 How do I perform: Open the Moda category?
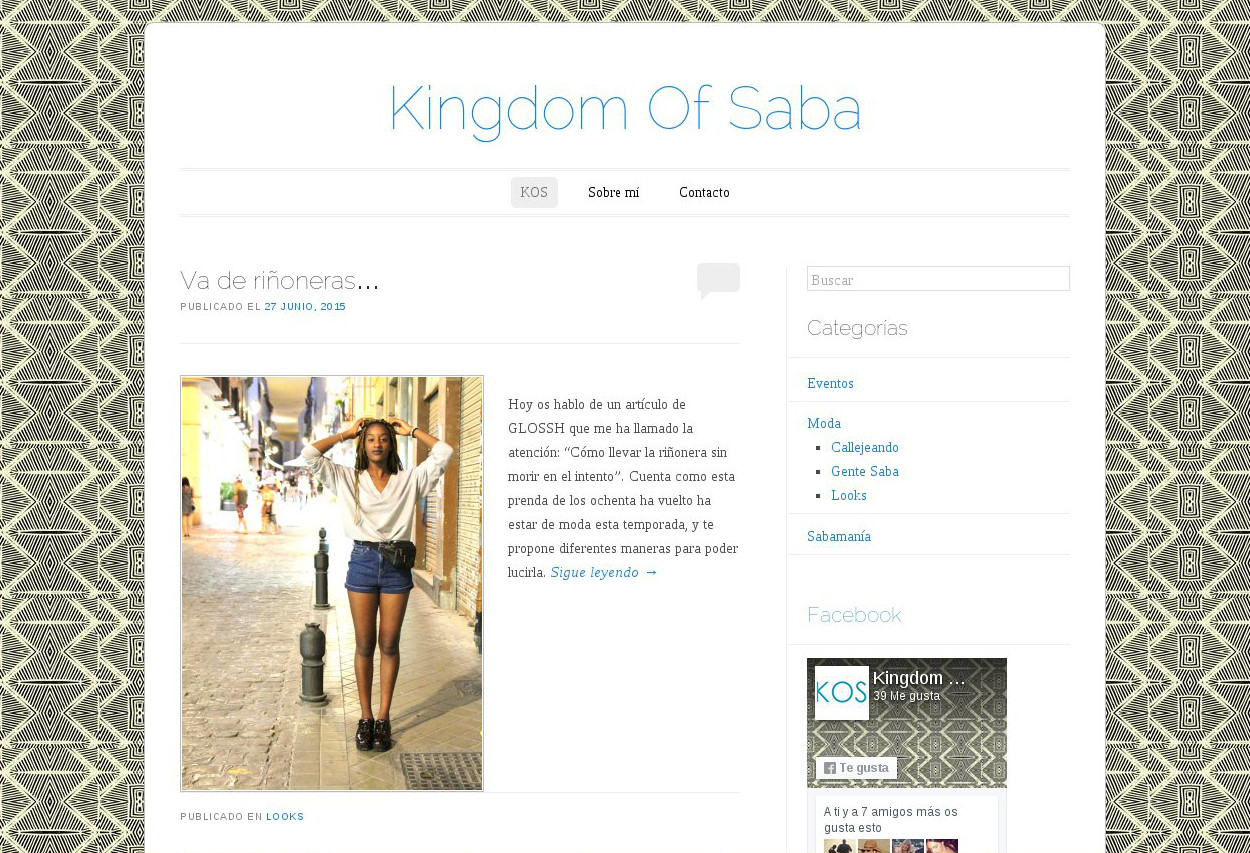point(824,424)
